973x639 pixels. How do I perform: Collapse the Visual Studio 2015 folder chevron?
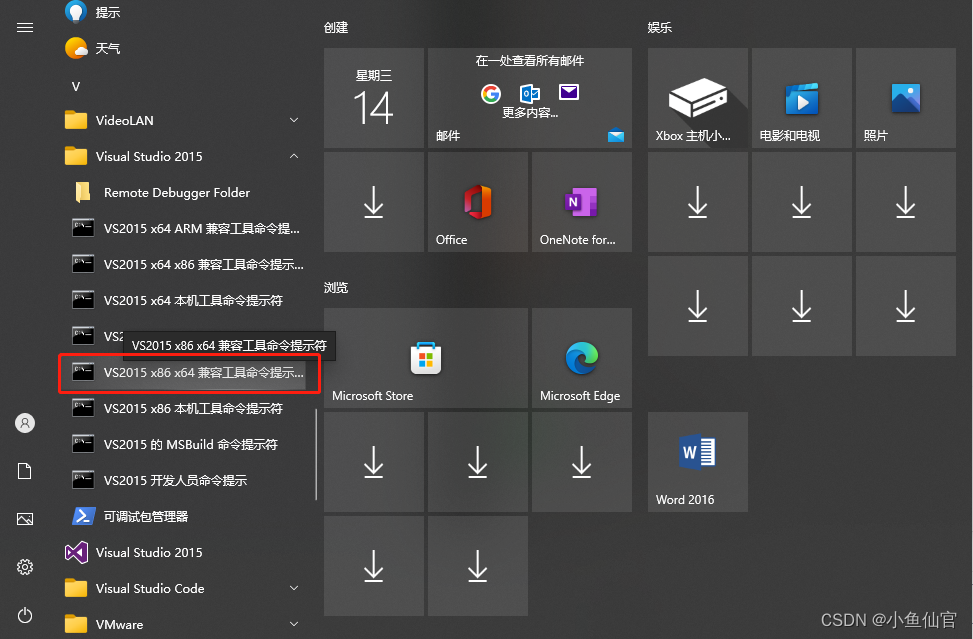click(x=294, y=156)
